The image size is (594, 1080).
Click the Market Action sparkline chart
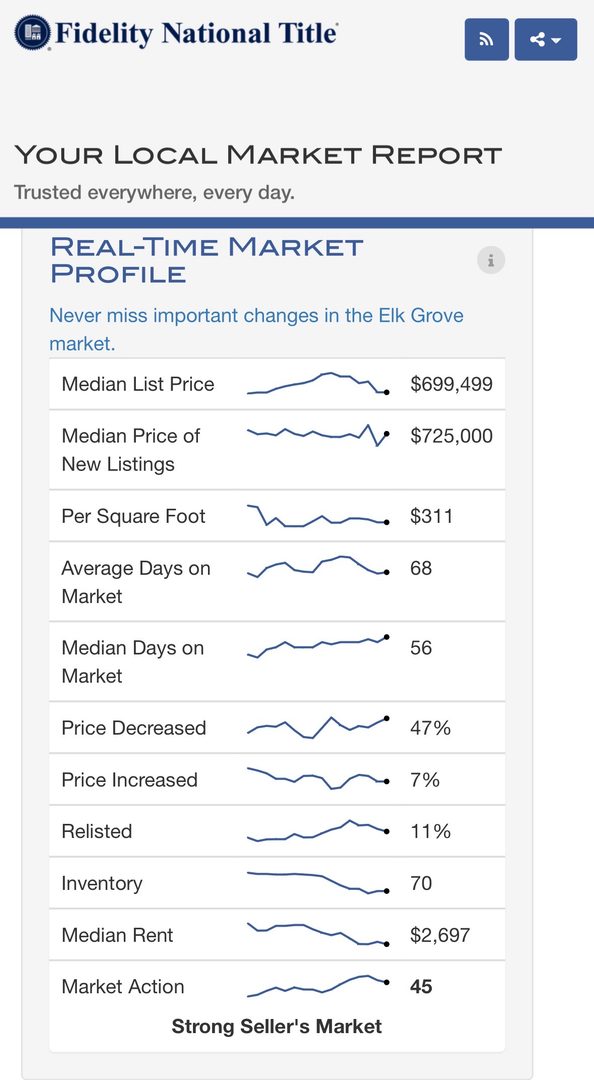point(318,986)
